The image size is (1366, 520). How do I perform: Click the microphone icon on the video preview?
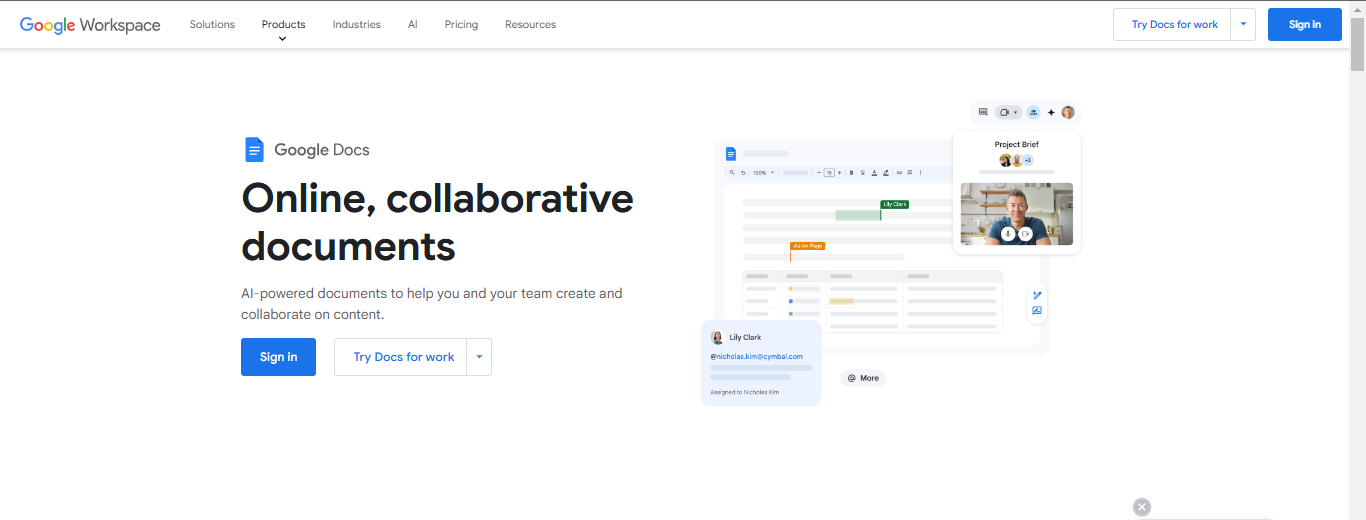pyautogui.click(x=1008, y=234)
